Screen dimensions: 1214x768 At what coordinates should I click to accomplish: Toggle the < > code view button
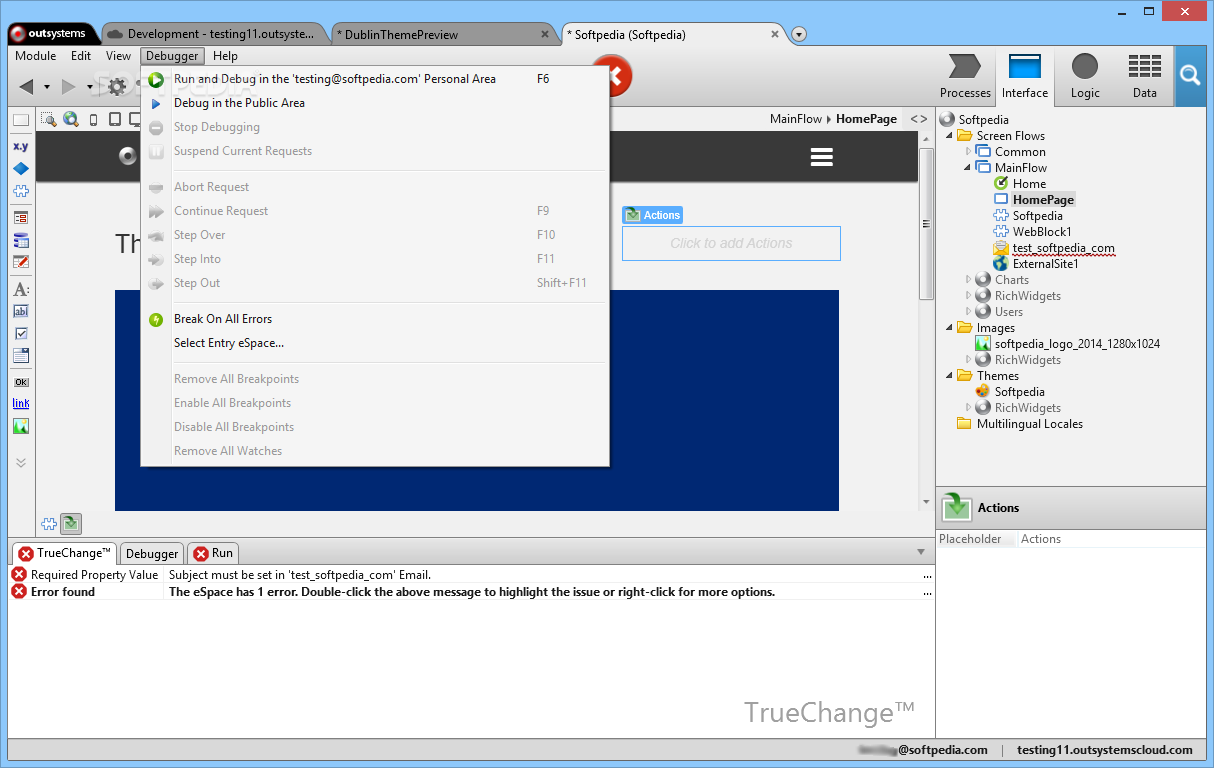918,119
